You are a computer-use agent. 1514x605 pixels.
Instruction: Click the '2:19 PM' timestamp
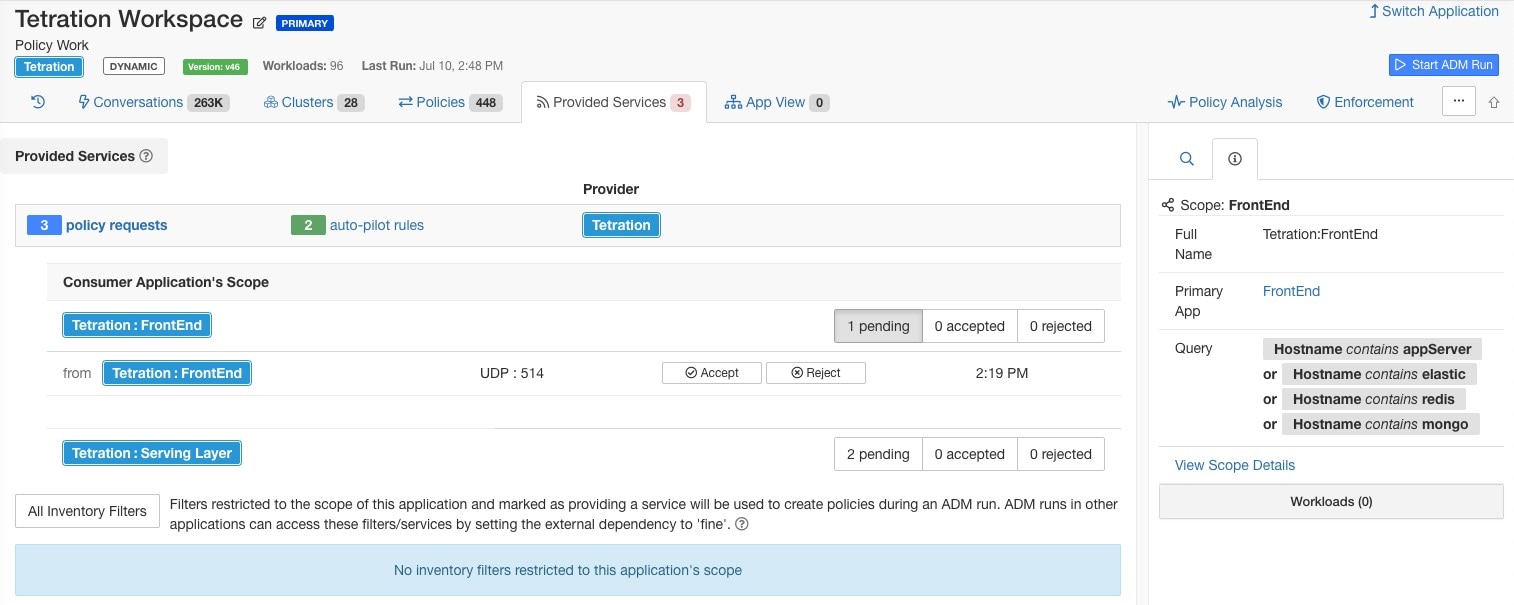click(x=1001, y=373)
